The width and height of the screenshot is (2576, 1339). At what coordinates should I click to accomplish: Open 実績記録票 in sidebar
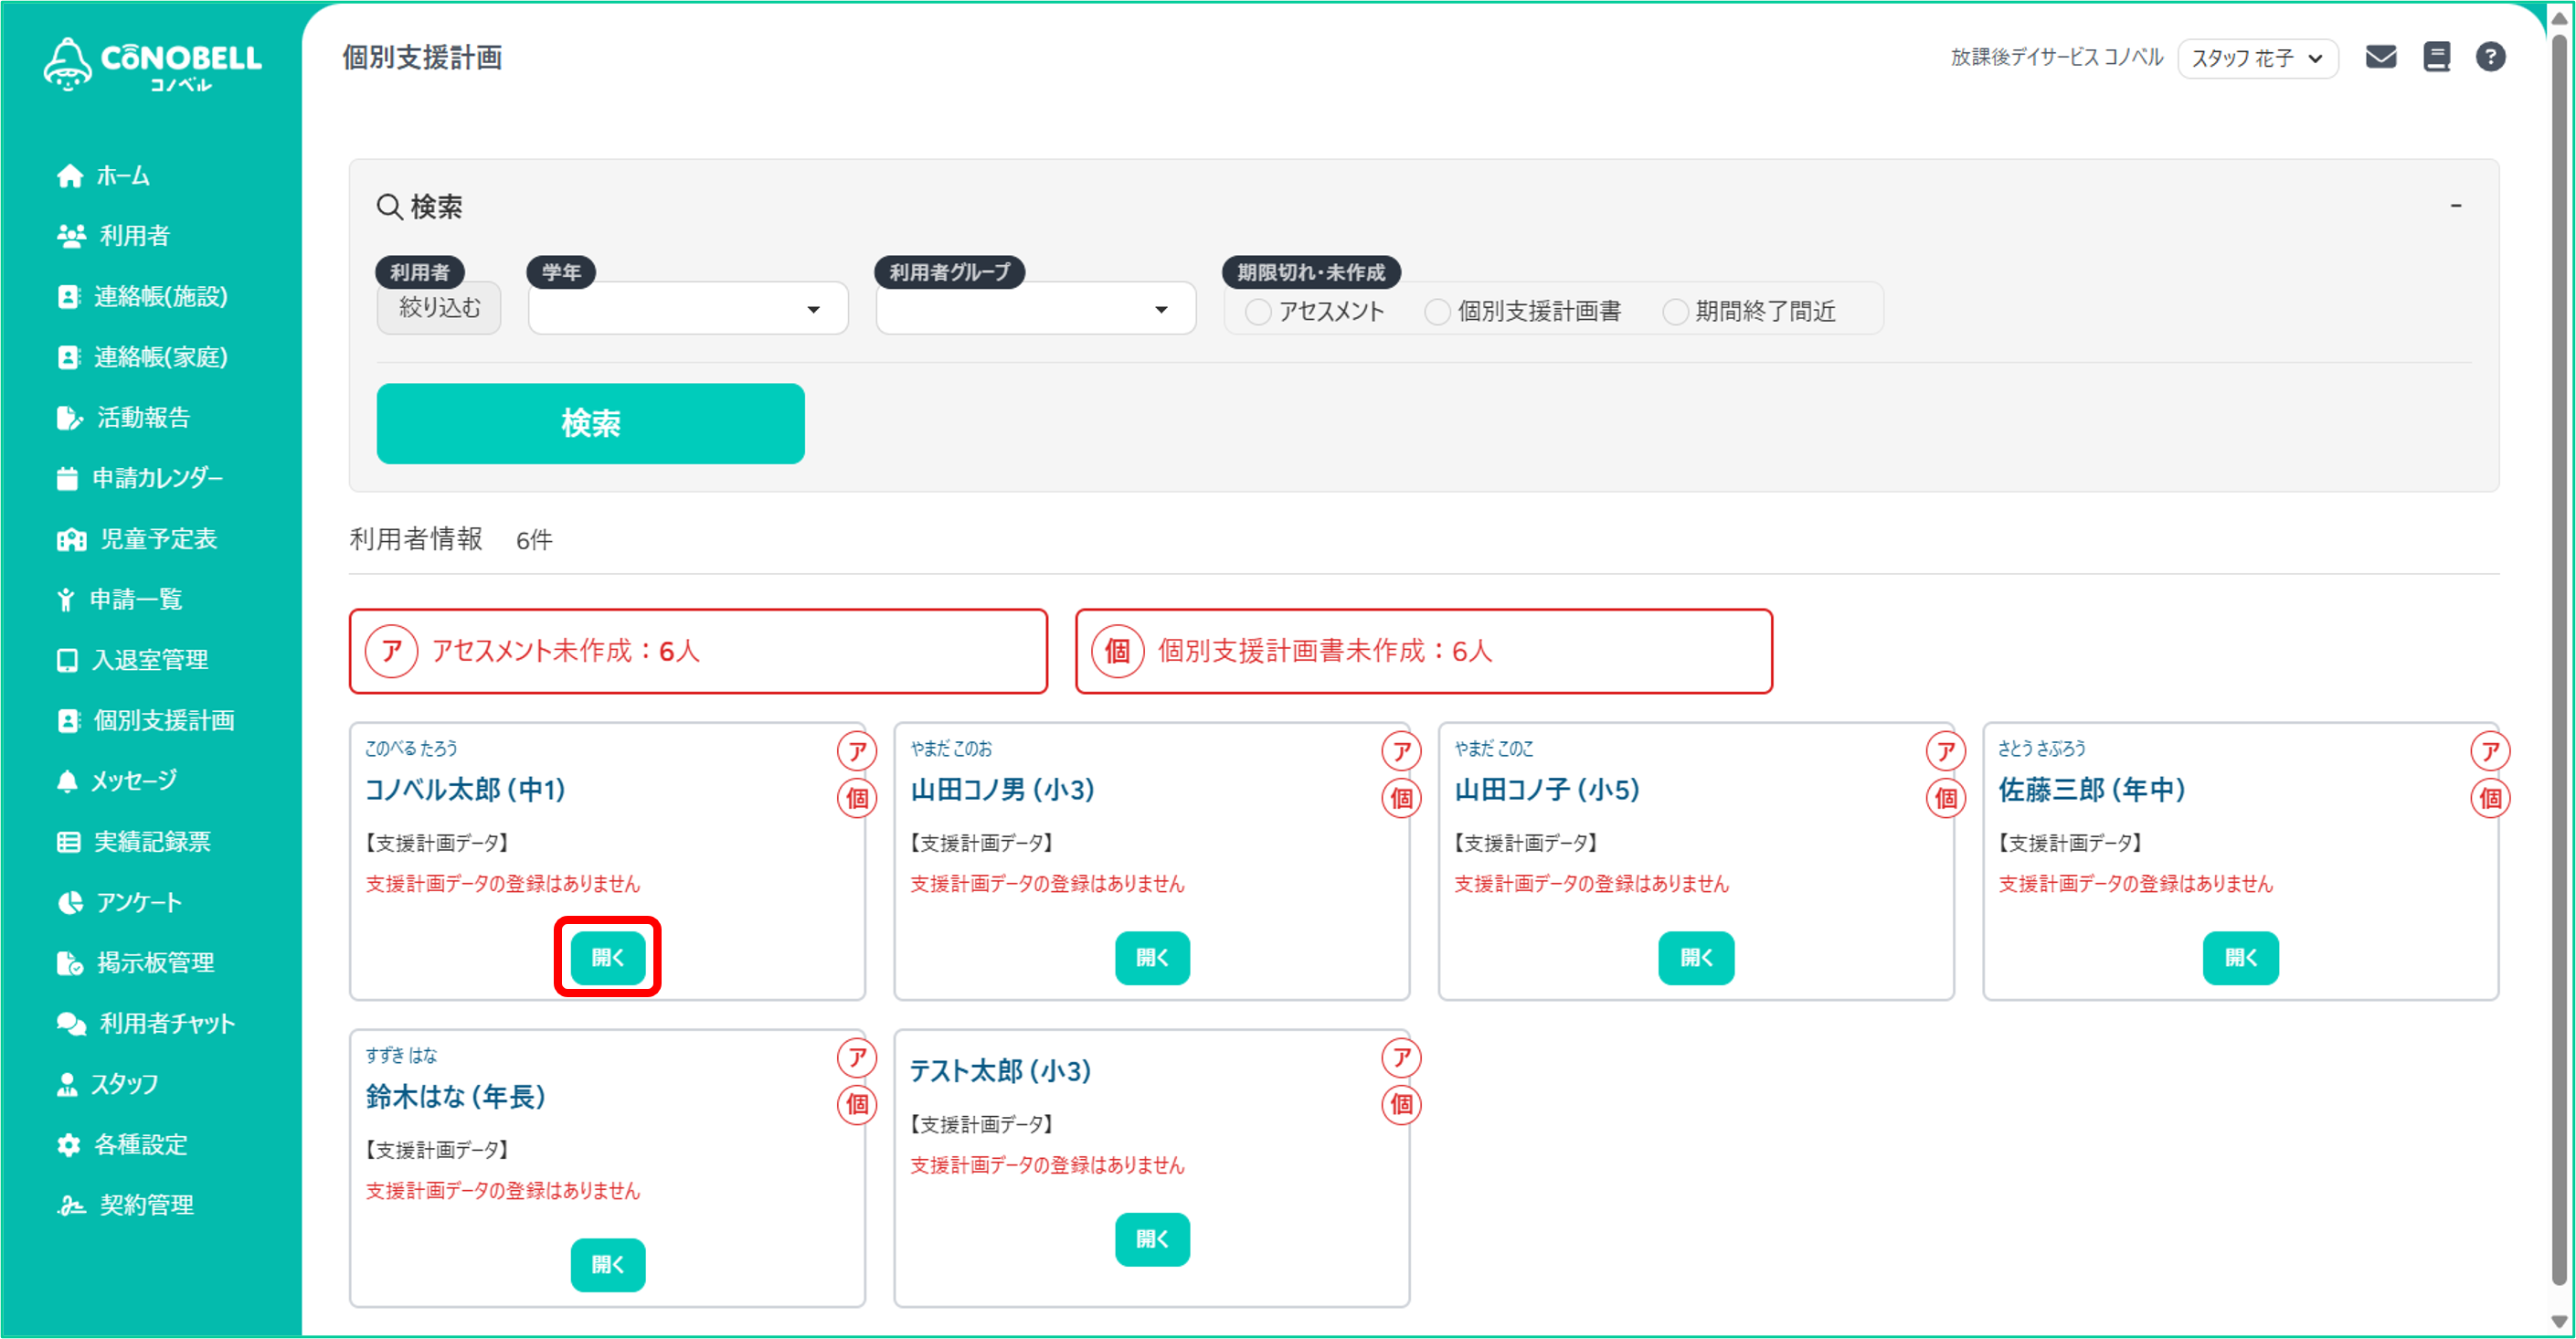tap(134, 842)
